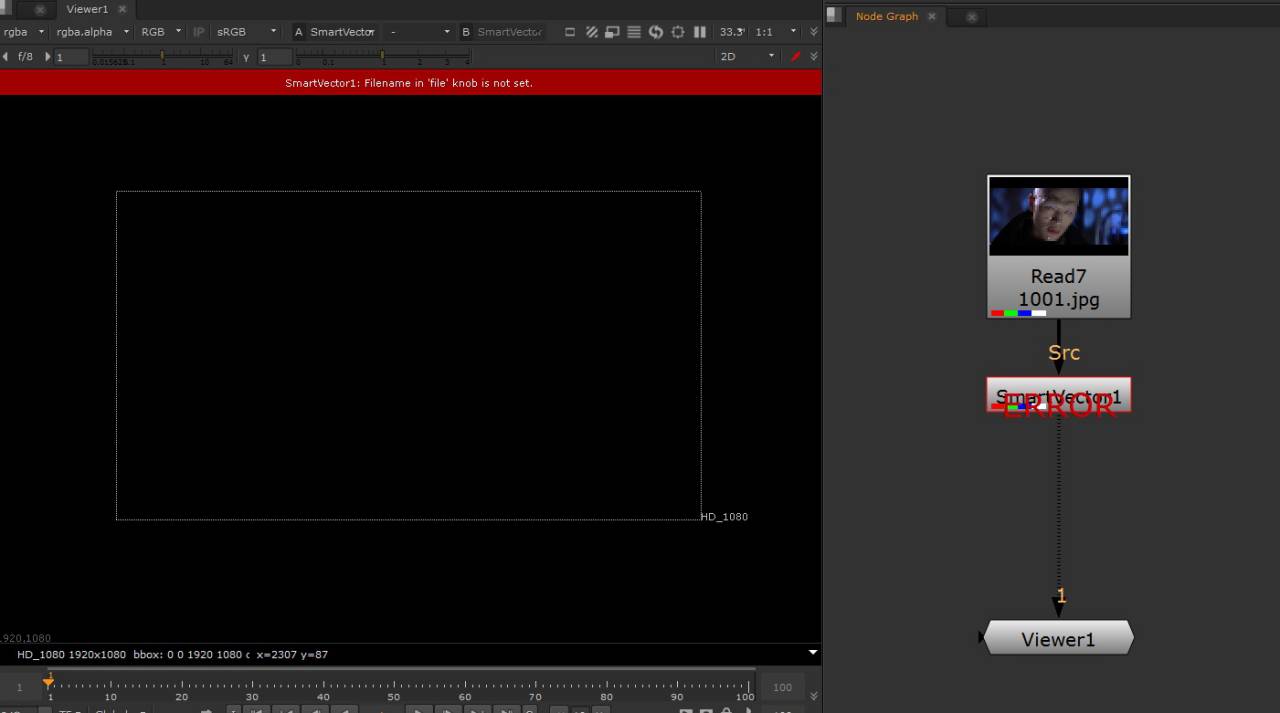1280x713 pixels.
Task: Click the Read7 1001.jpg node label
Action: [1059, 288]
